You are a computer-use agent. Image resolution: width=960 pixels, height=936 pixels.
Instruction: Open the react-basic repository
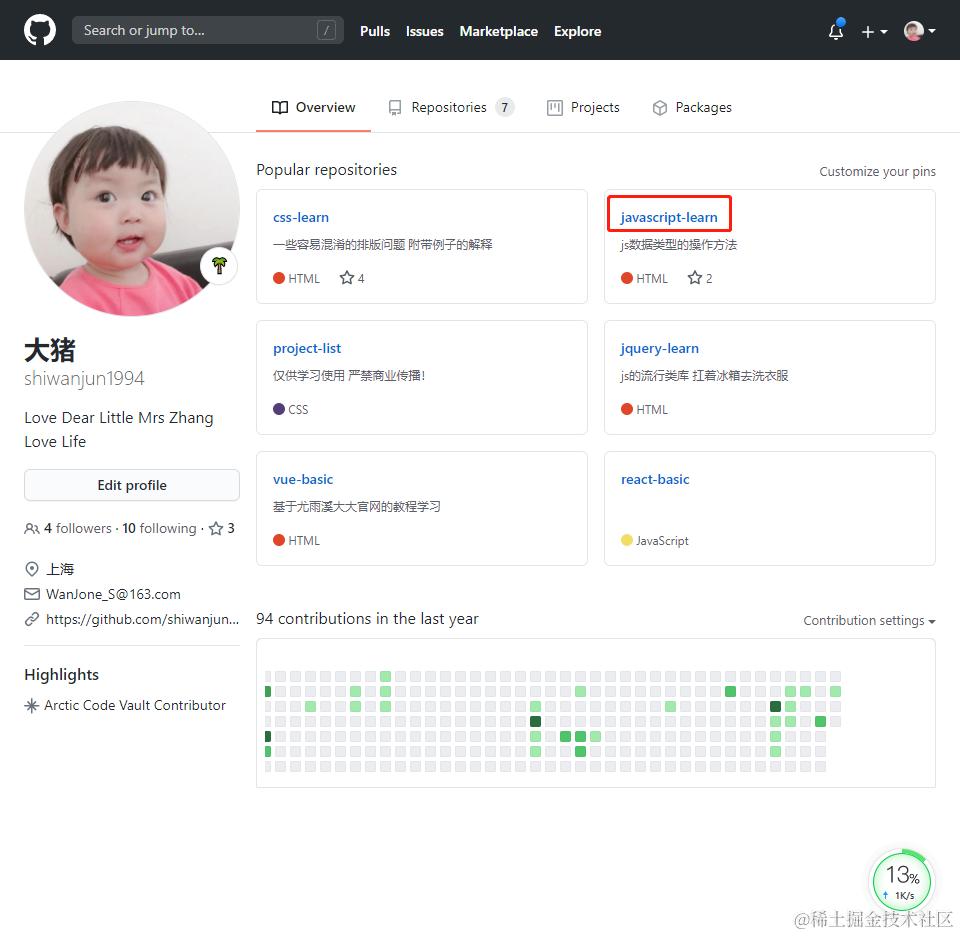[x=654, y=479]
